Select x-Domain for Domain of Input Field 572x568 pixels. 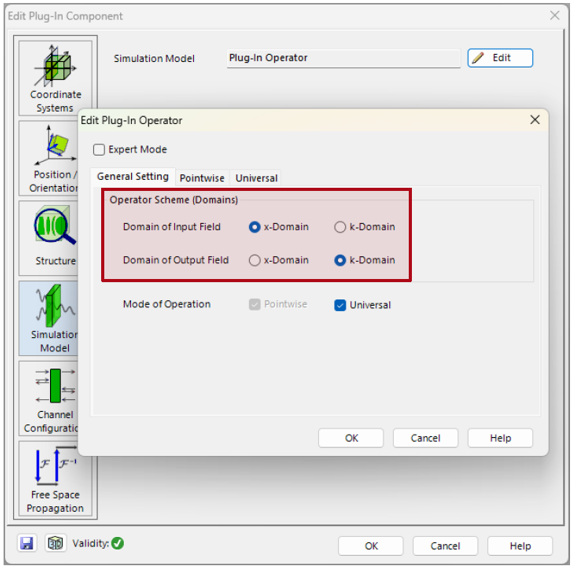(x=254, y=227)
